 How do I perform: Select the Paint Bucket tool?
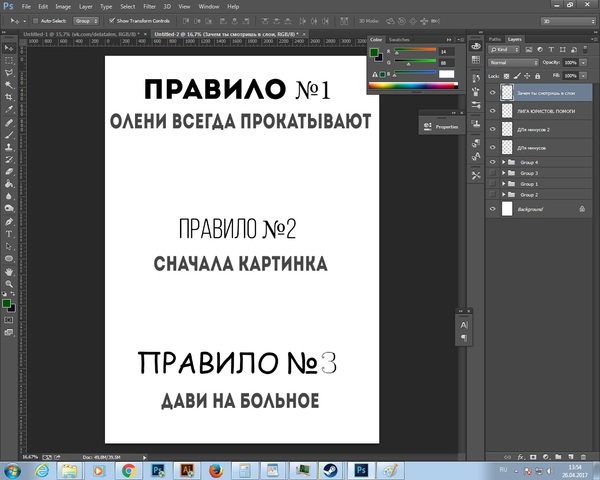(8, 184)
